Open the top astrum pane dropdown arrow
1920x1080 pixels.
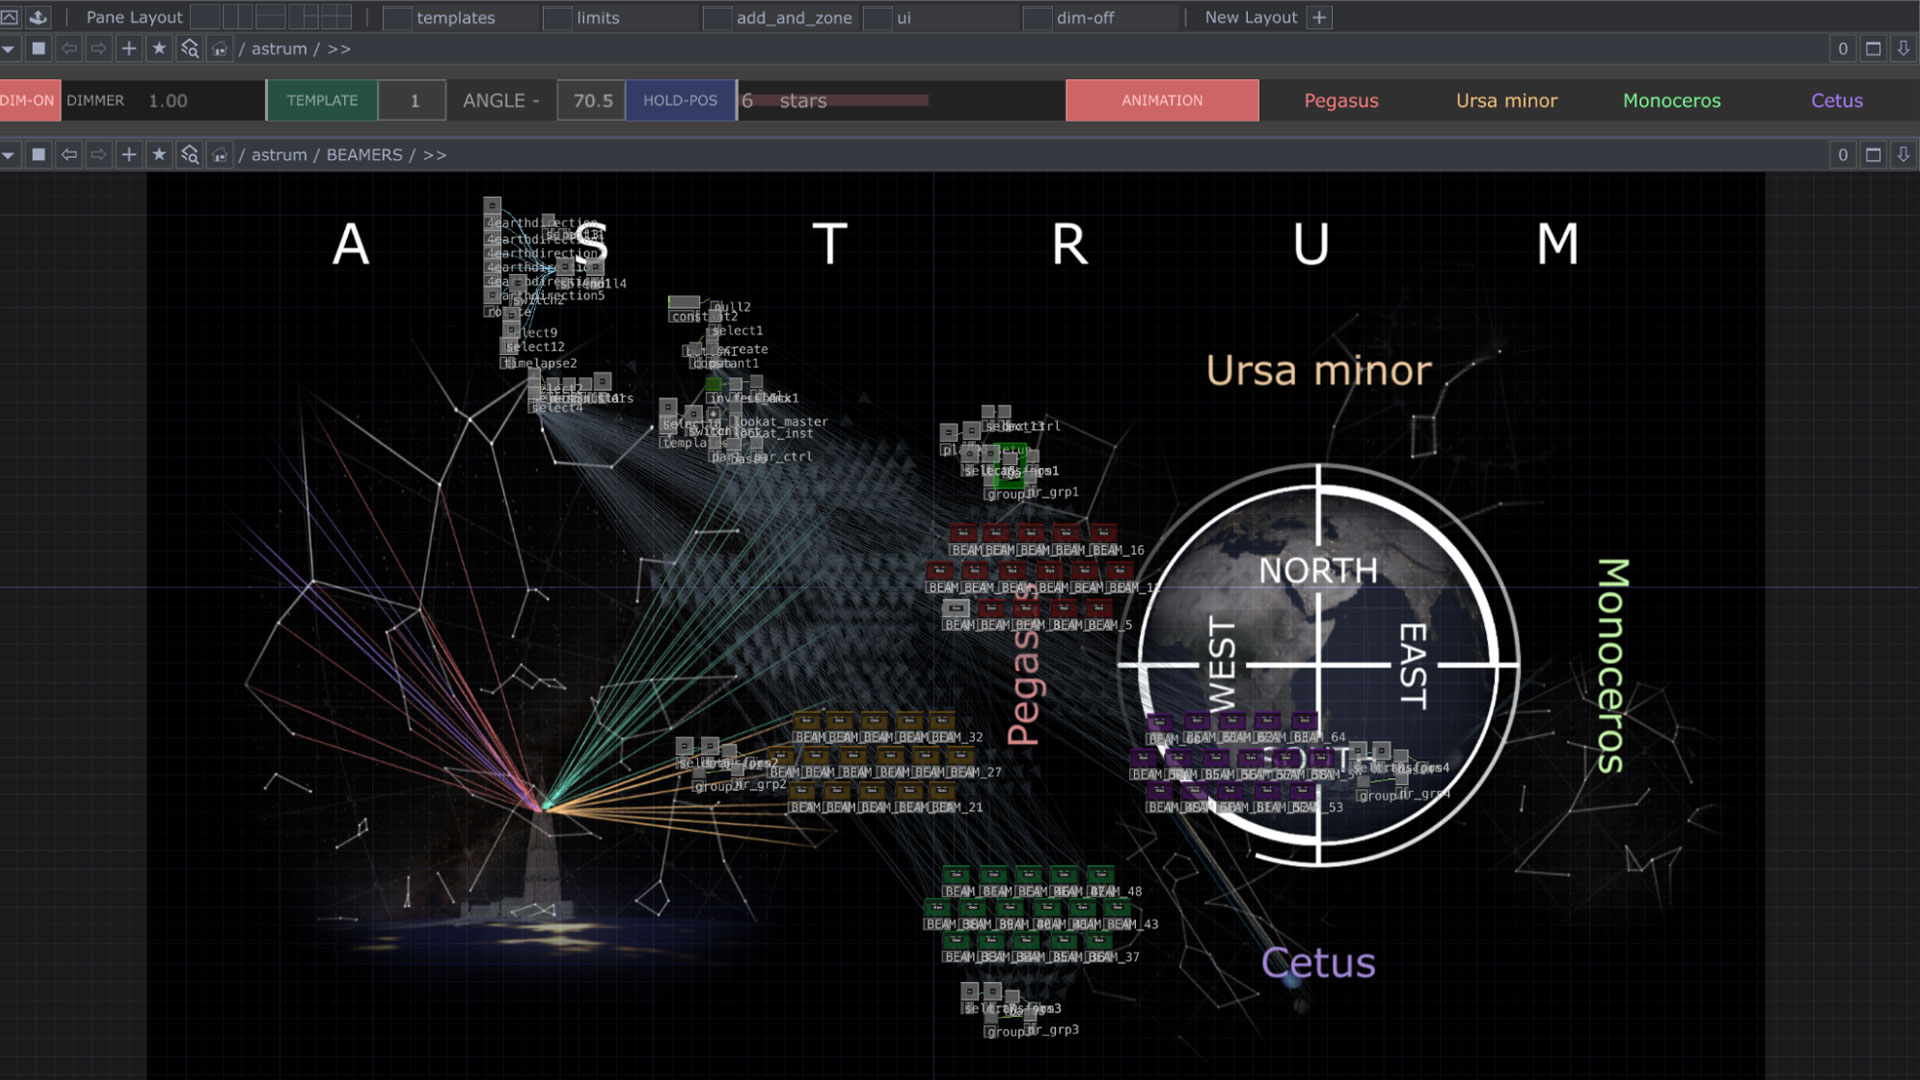coord(9,49)
